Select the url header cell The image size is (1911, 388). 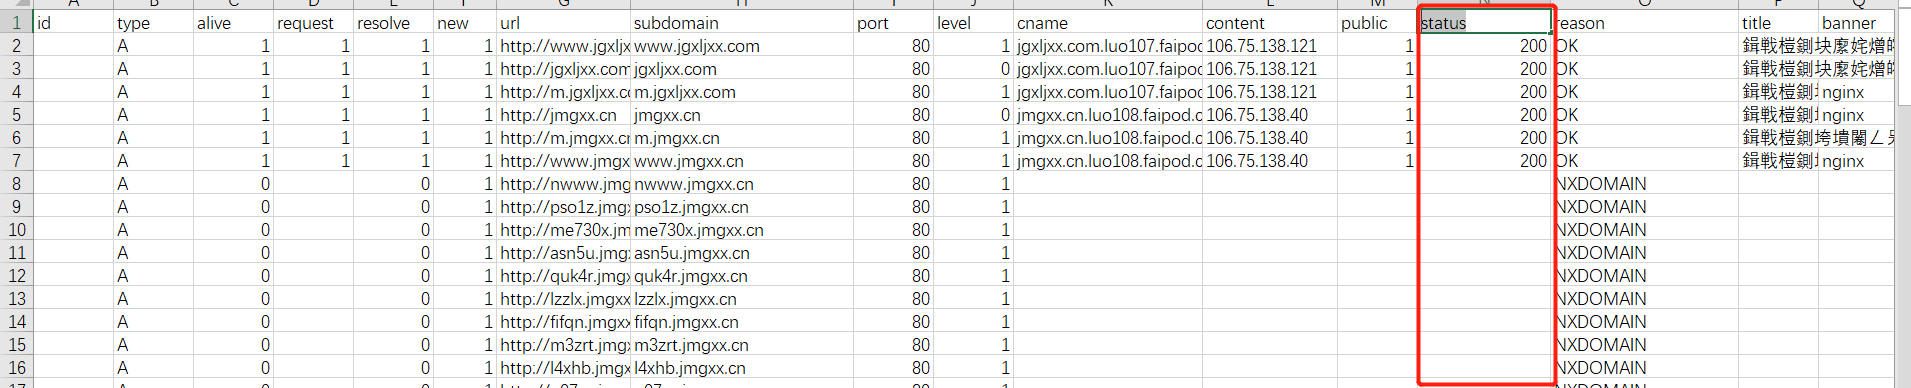tap(564, 23)
